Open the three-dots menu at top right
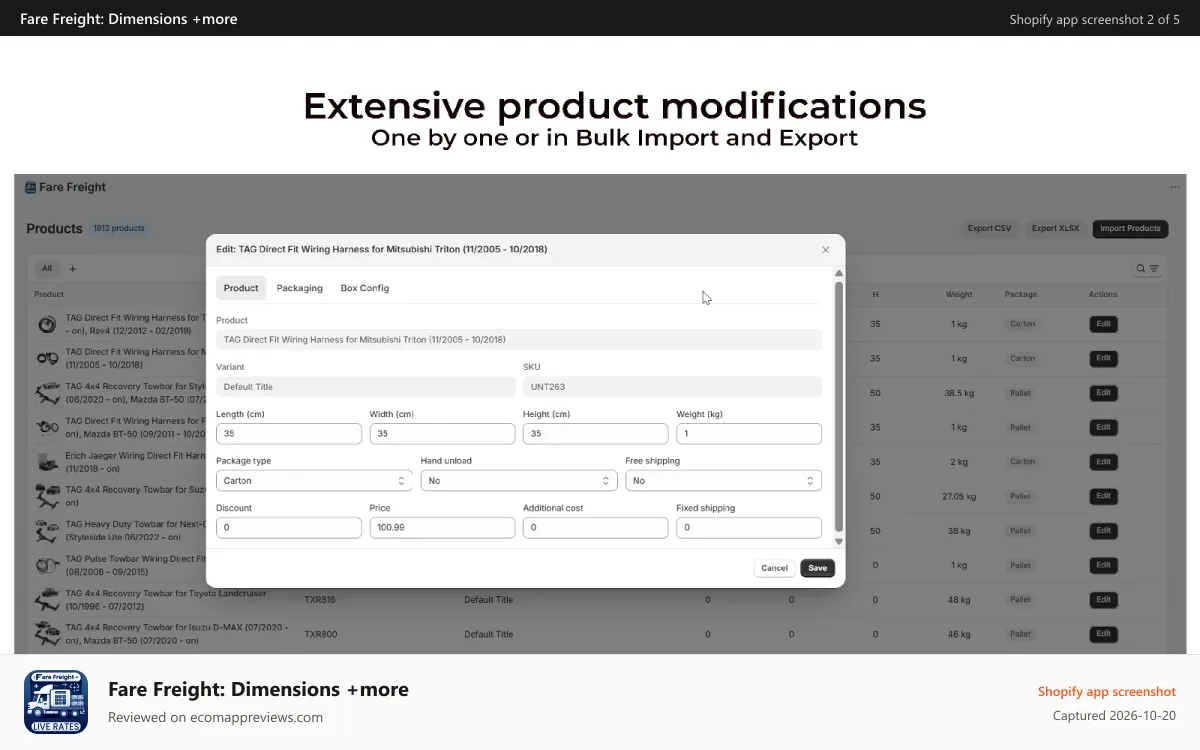The image size is (1200, 750). point(1174,187)
